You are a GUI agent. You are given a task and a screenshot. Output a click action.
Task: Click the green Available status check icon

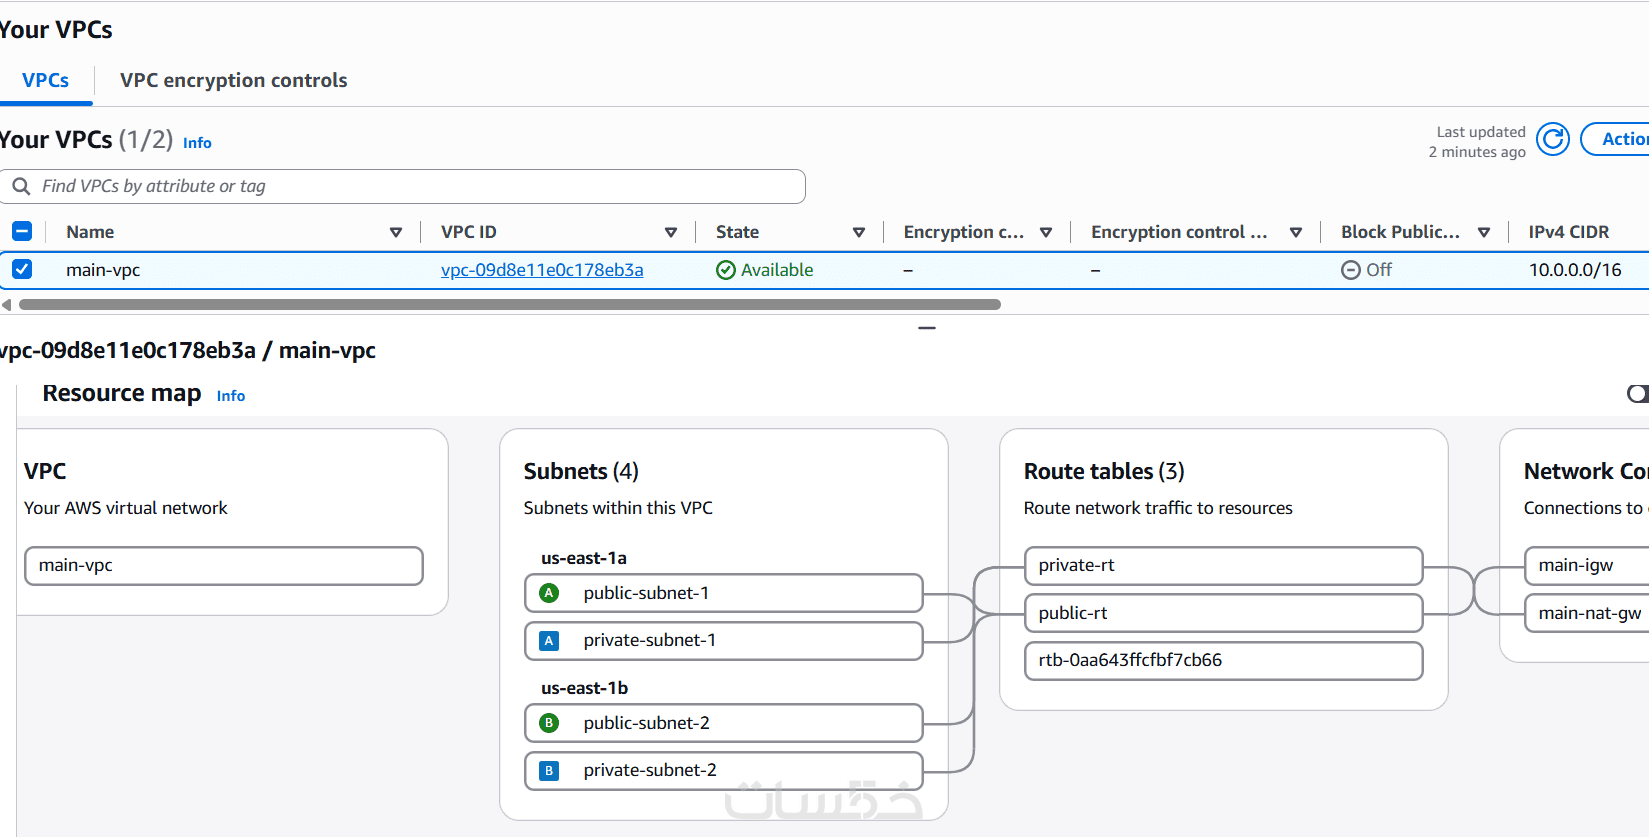[726, 270]
